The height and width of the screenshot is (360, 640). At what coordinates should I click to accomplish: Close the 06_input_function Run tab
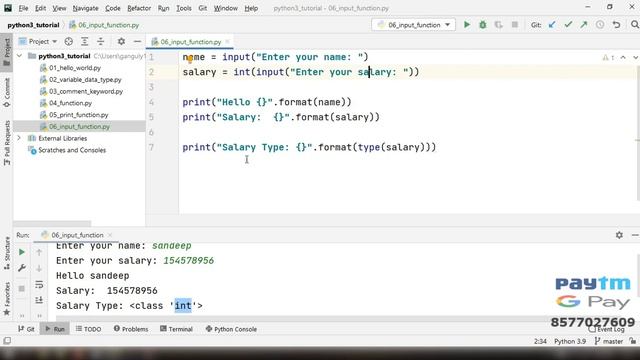click(x=110, y=235)
